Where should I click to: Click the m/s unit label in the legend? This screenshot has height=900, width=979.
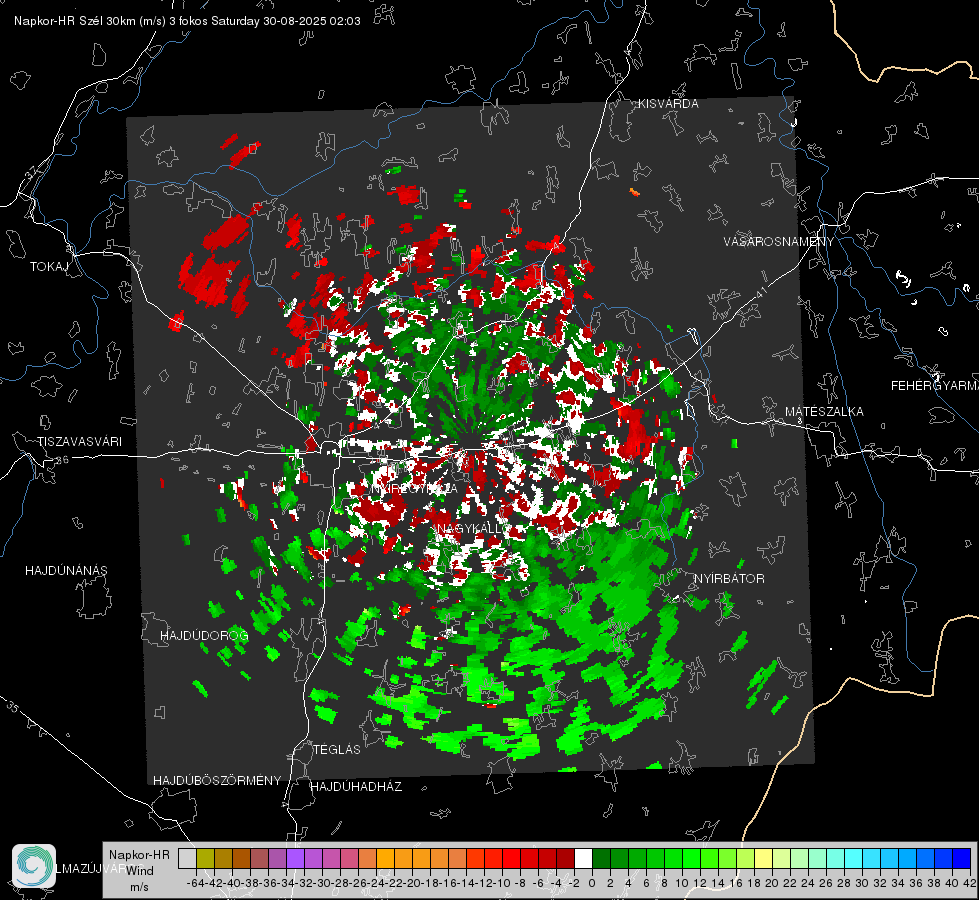point(139,887)
